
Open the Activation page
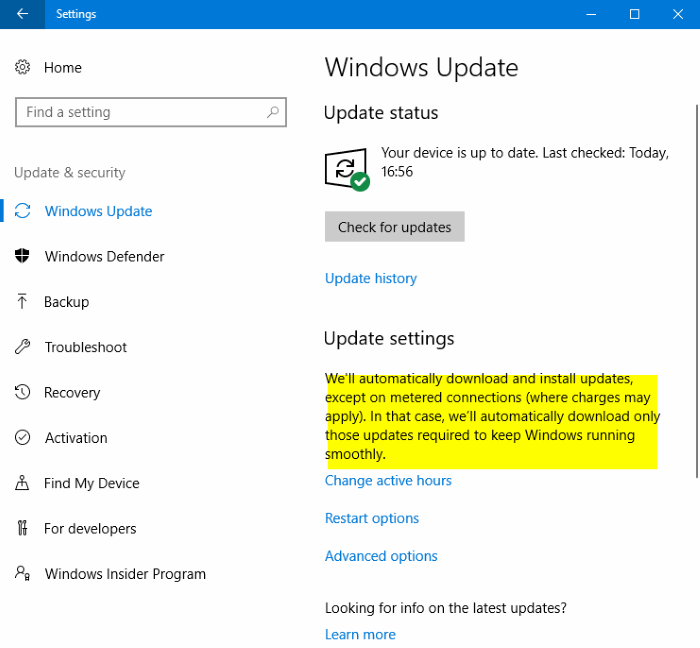(76, 438)
